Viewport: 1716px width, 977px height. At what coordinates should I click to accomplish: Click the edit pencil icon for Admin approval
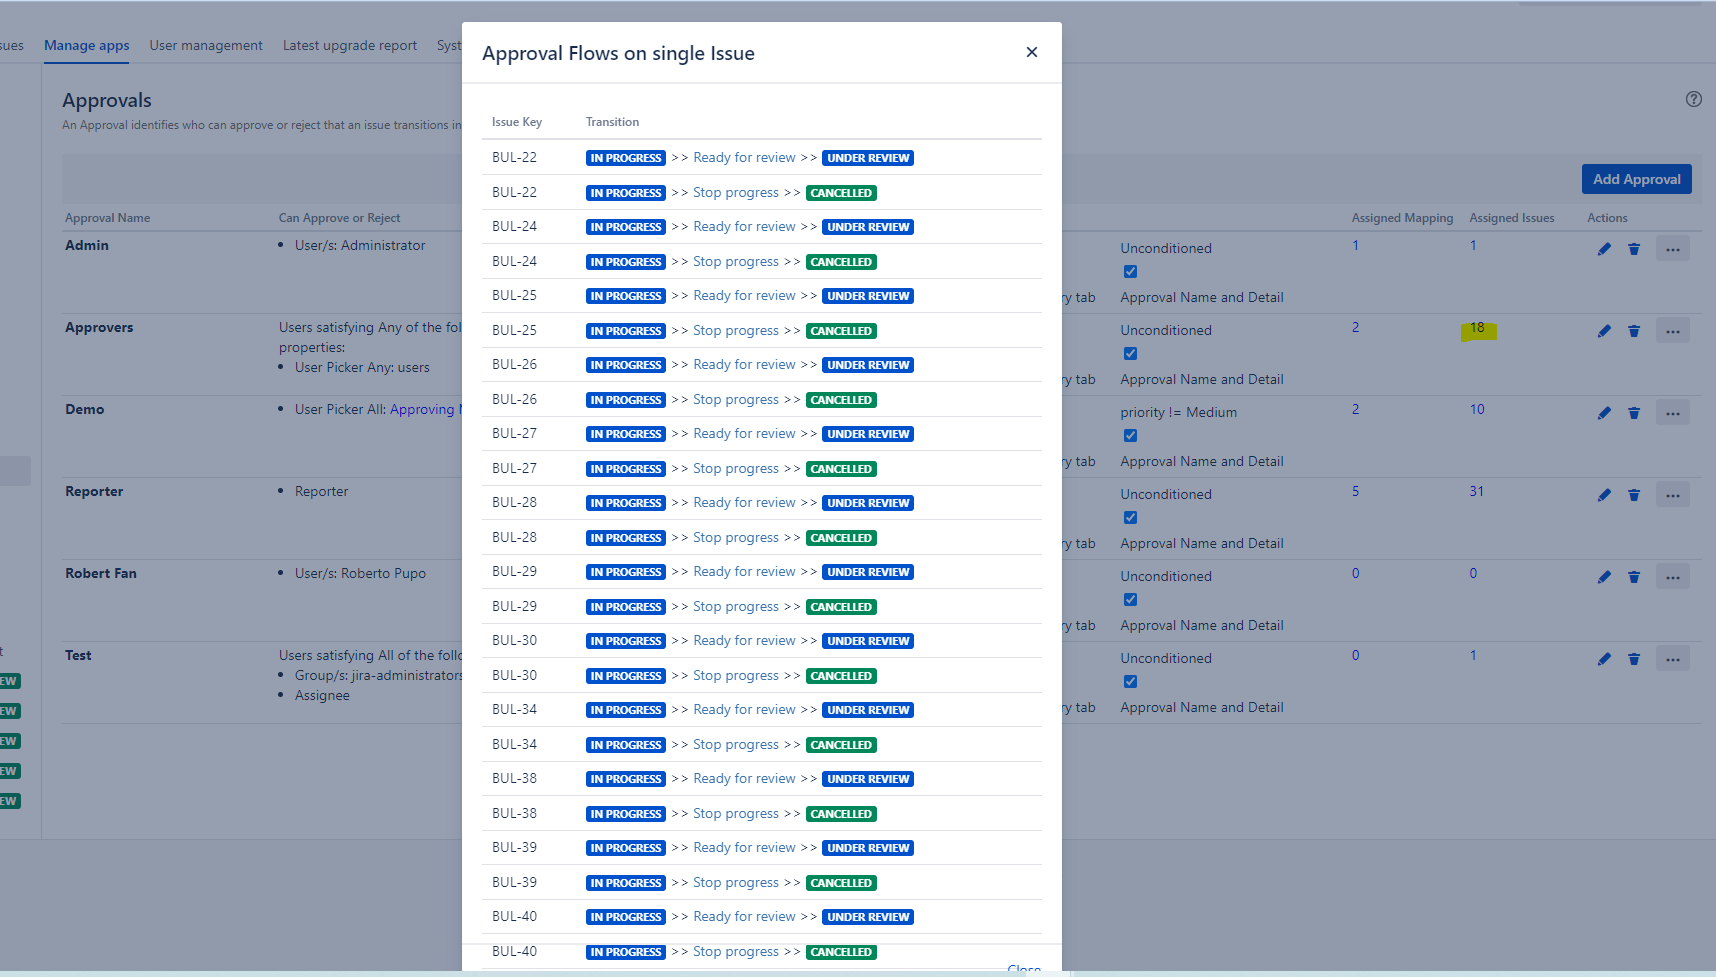tap(1604, 249)
